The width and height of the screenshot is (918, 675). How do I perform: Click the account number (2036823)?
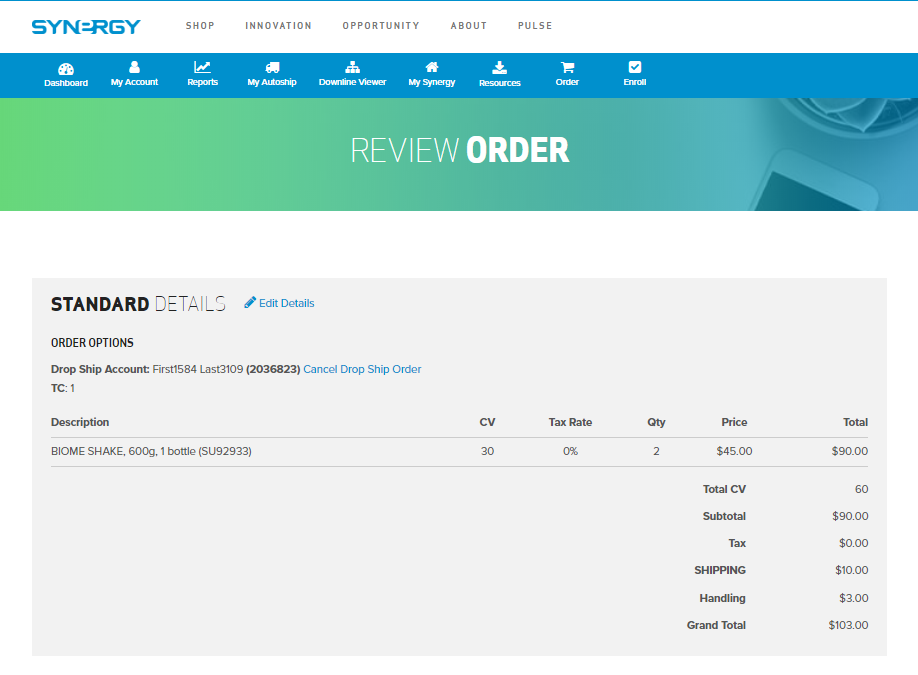pos(273,369)
